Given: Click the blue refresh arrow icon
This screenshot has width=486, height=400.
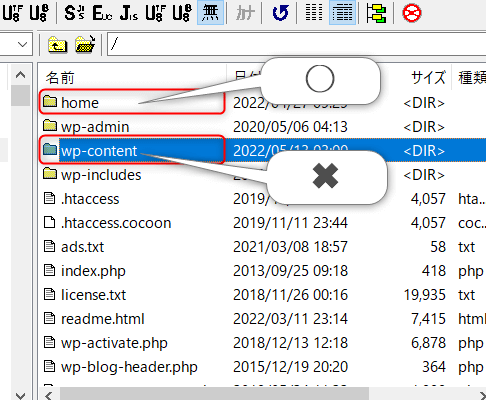Looking at the screenshot, I should (x=280, y=13).
